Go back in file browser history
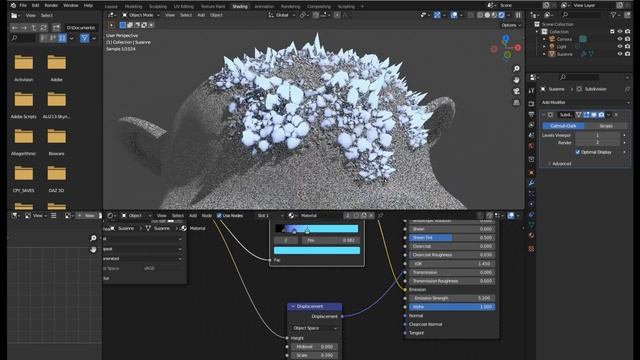 coord(15,27)
